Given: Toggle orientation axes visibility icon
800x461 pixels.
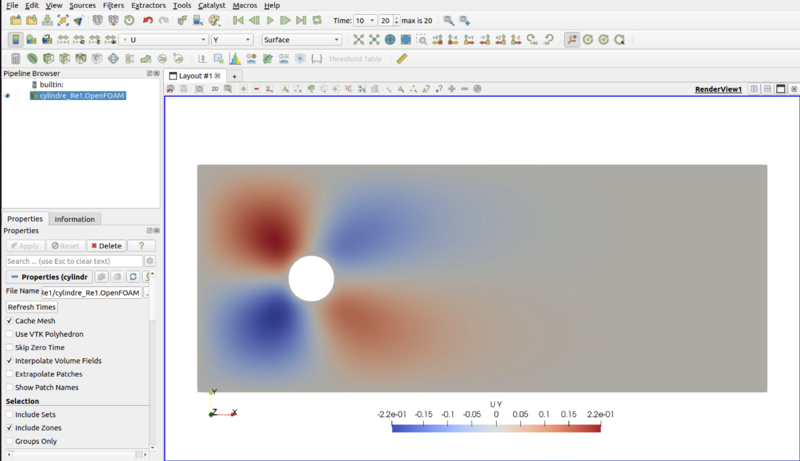Looking at the screenshot, I should click(572, 39).
